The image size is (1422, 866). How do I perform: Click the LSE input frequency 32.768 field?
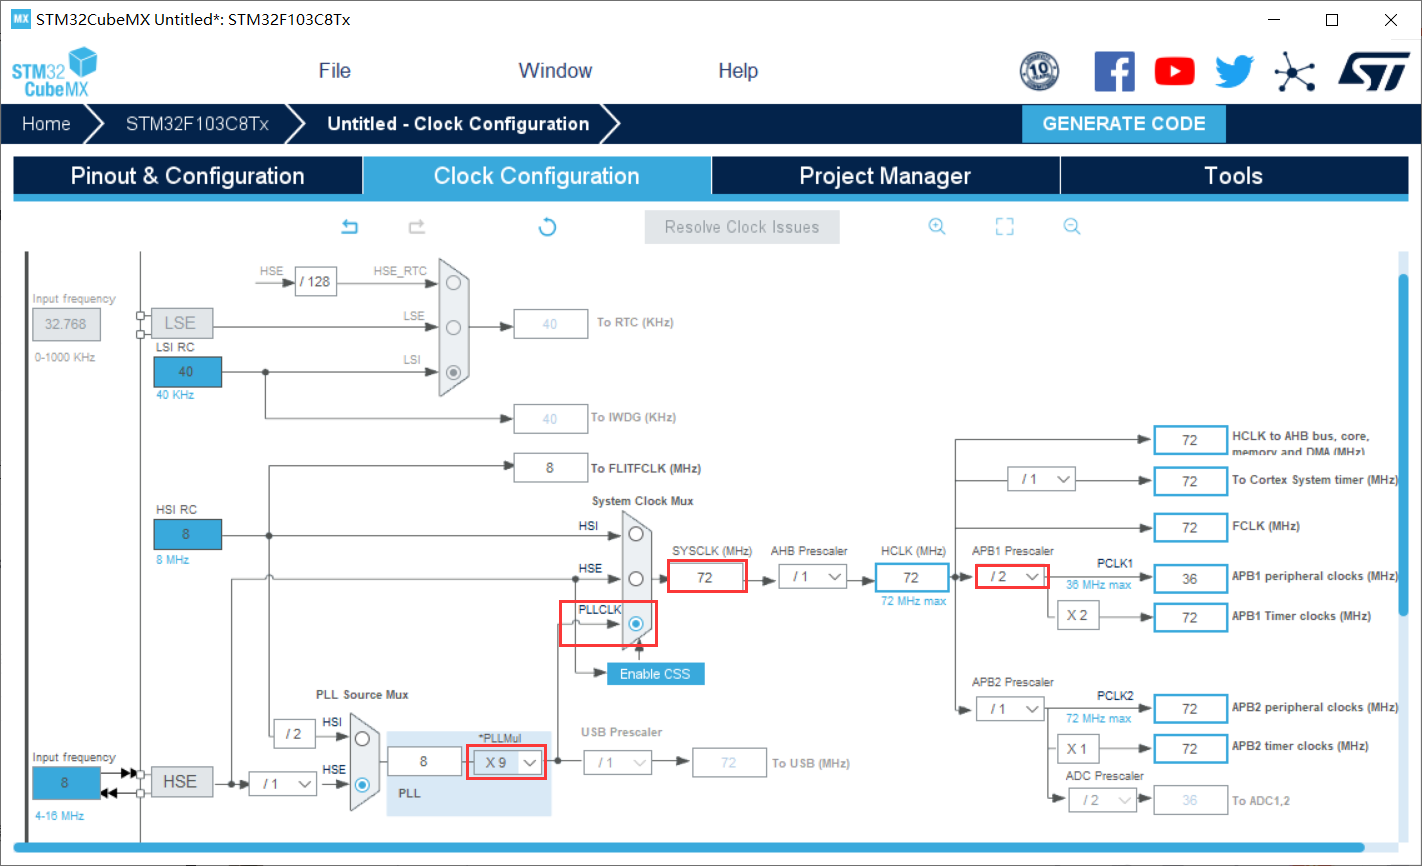point(66,324)
